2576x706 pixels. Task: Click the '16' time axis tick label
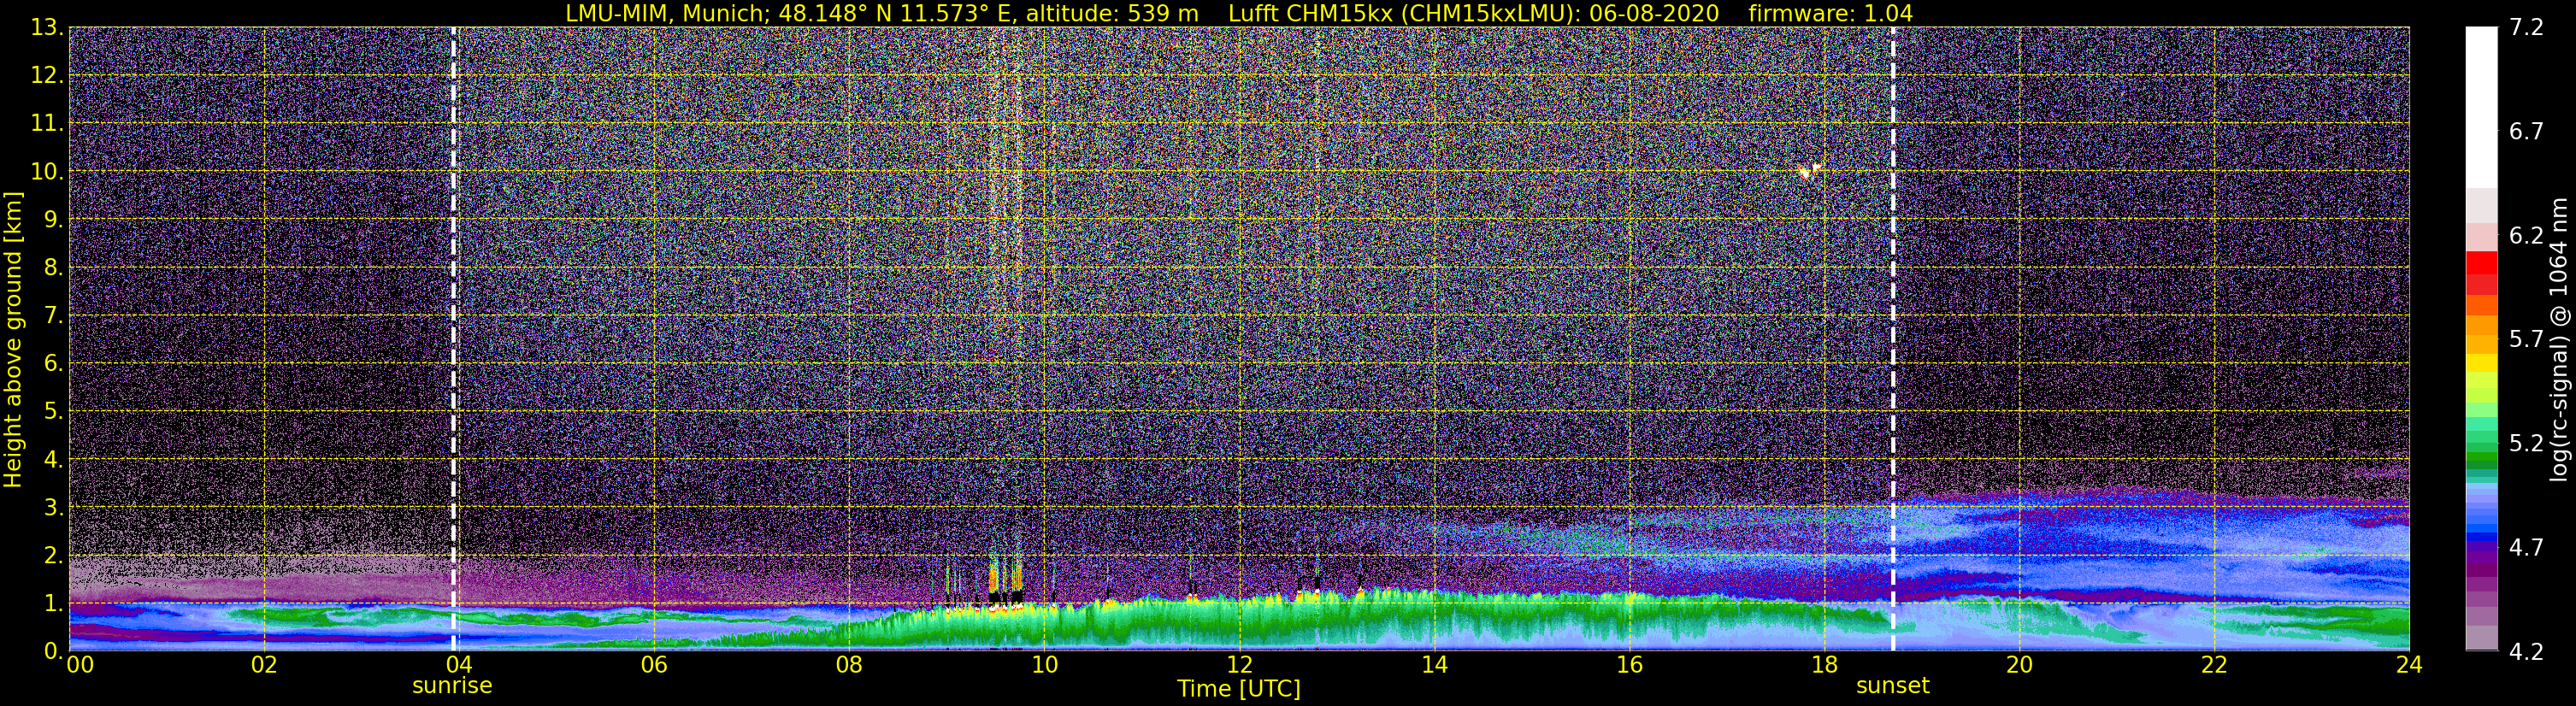tap(1629, 664)
